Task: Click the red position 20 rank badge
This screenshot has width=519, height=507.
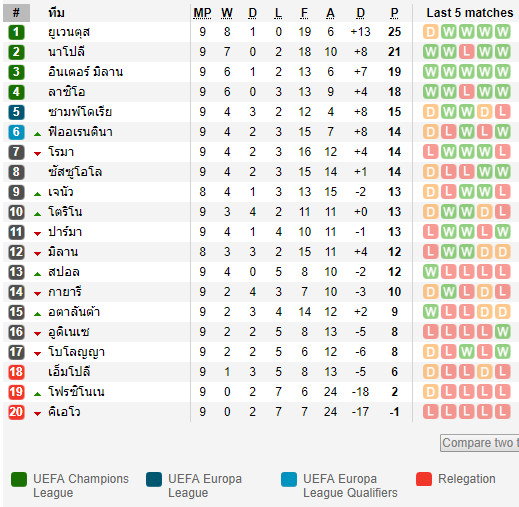Action: pyautogui.click(x=16, y=412)
